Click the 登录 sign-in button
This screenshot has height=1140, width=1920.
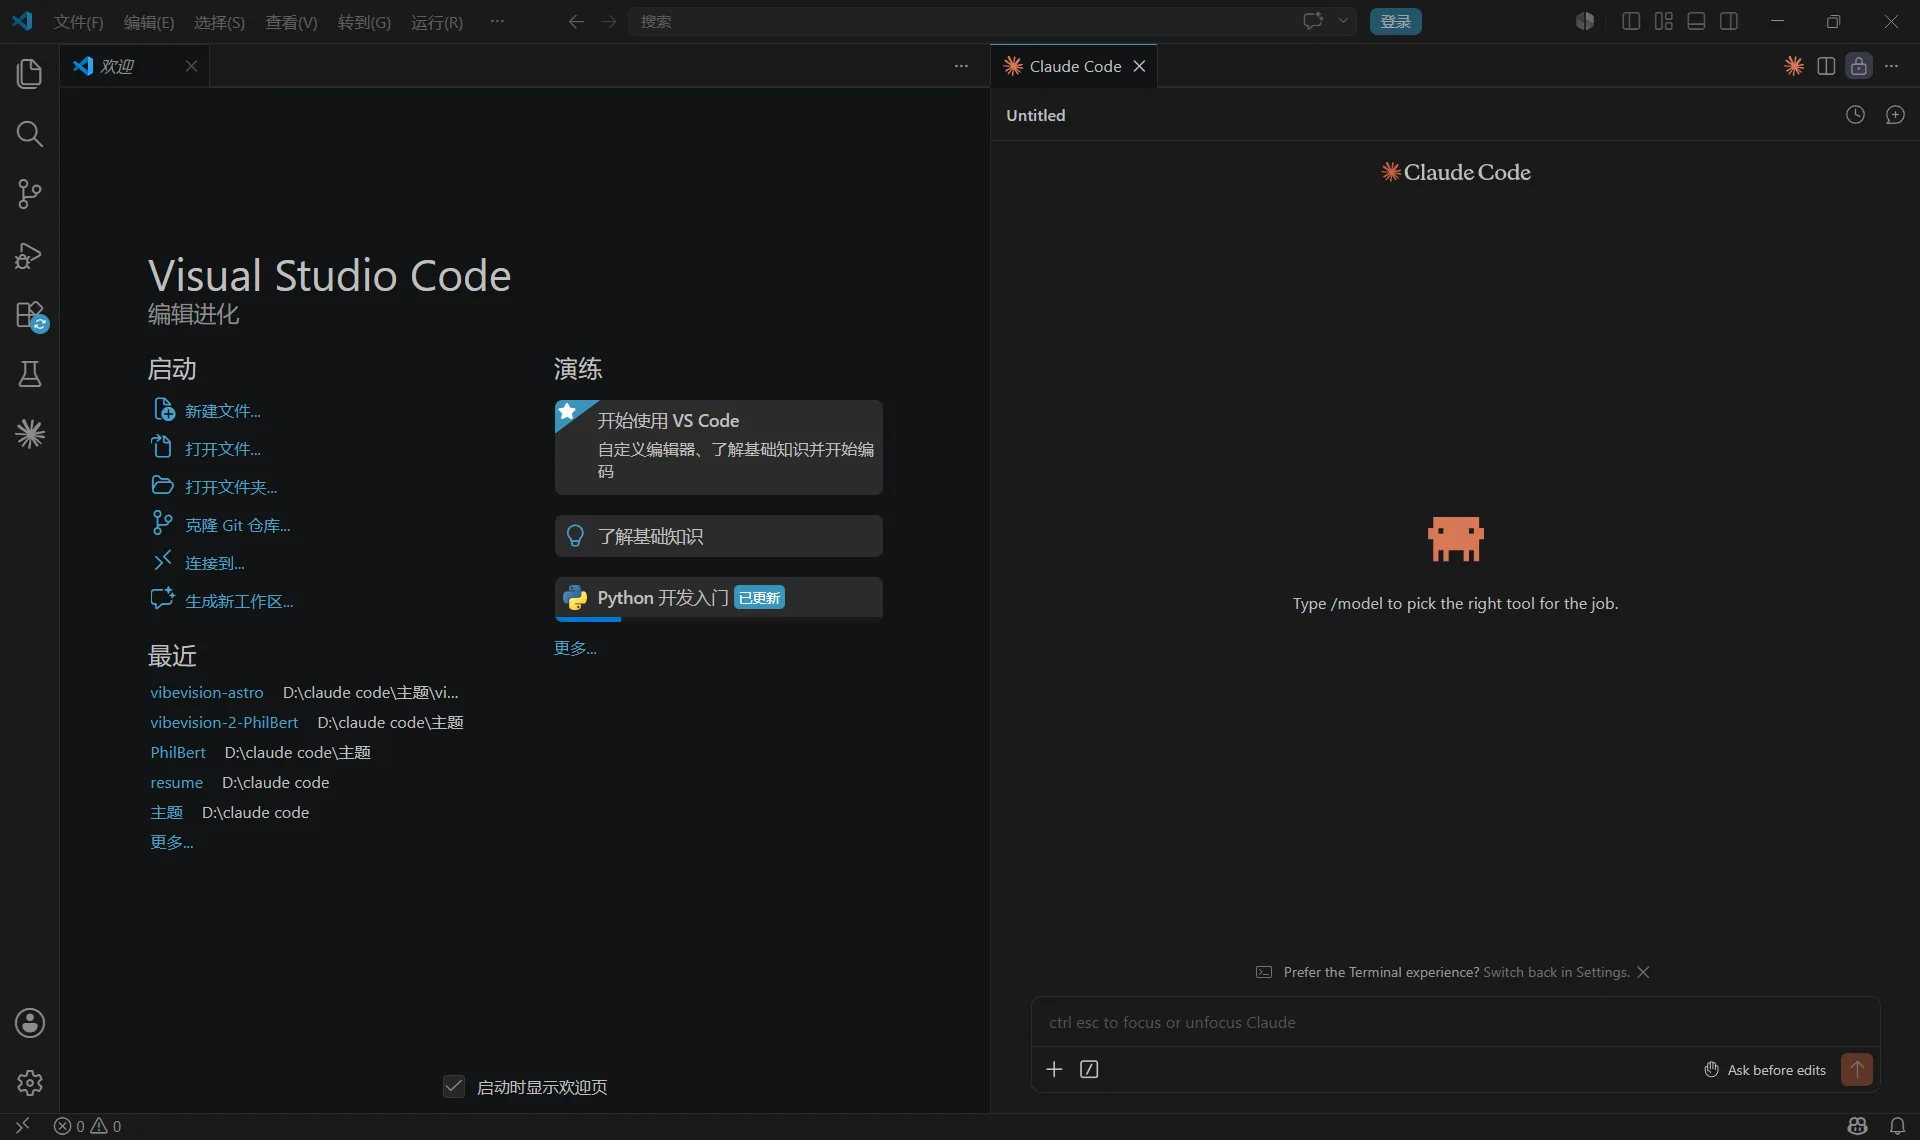(x=1395, y=21)
